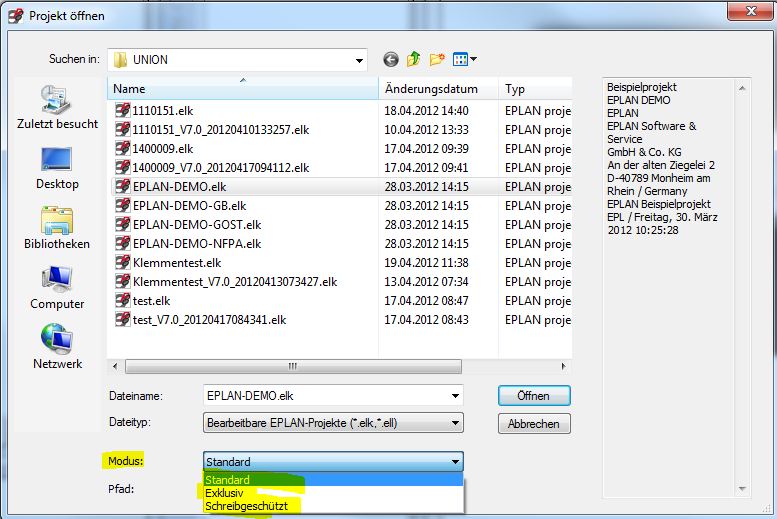Click the date 17.04.2012 09:39
The image size is (777, 519).
tap(426, 148)
